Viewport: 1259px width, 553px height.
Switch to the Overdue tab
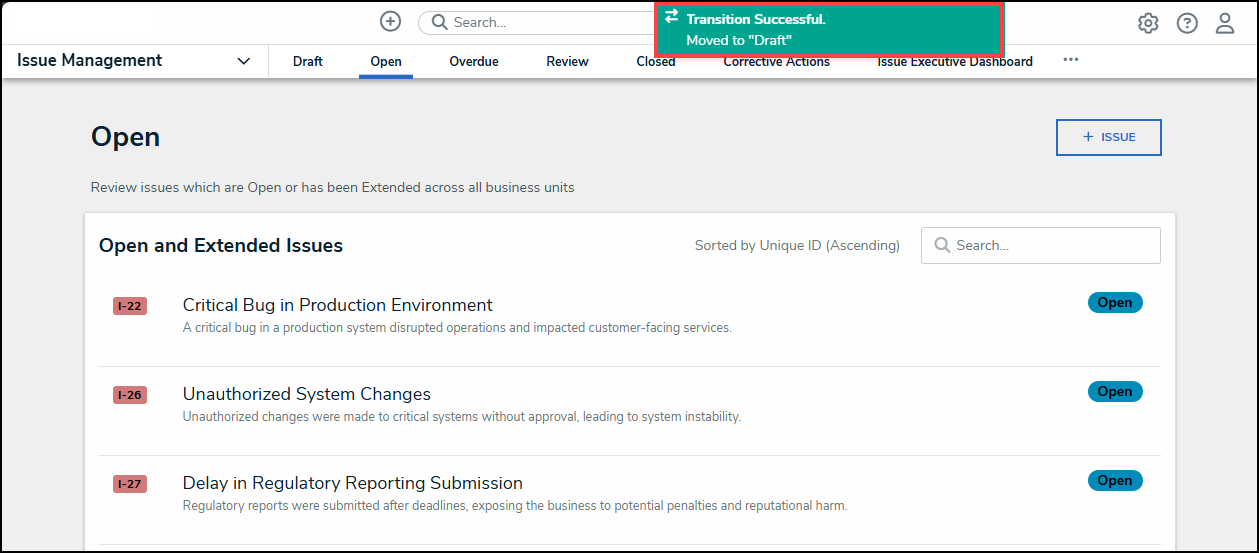(x=474, y=61)
